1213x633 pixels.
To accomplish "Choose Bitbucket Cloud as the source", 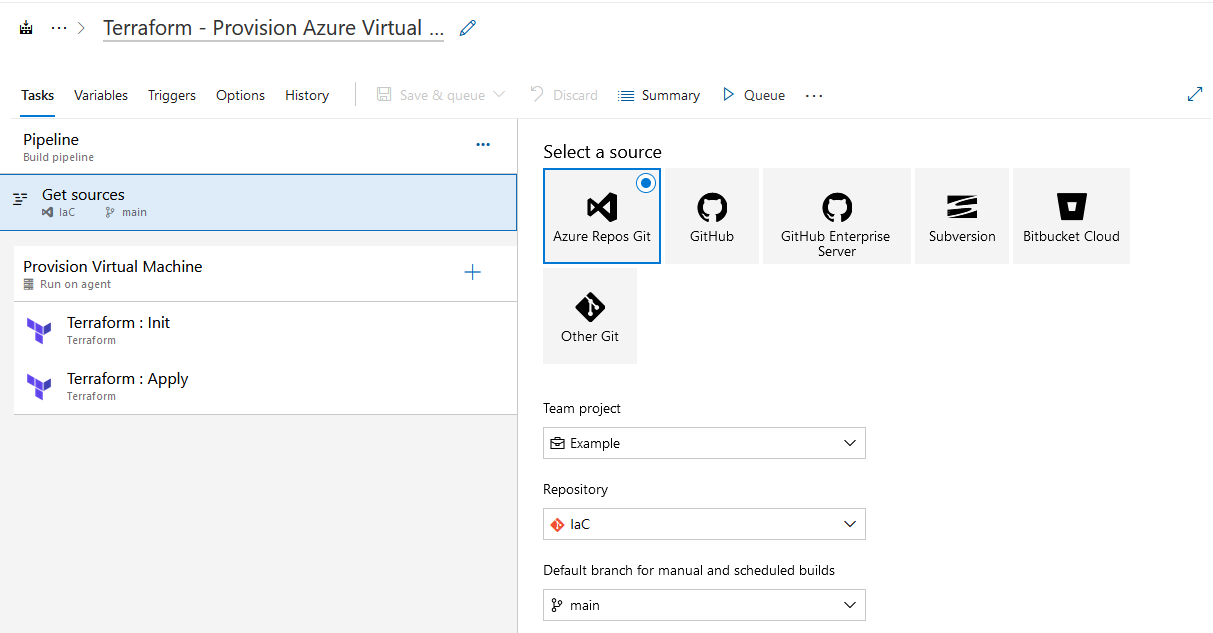I will [x=1071, y=216].
